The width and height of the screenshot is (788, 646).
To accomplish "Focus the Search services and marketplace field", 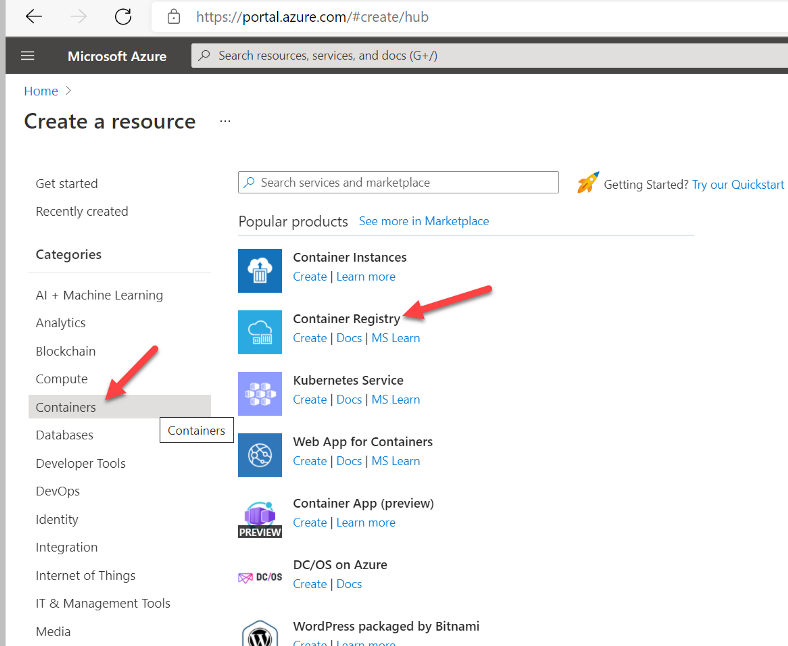I will pyautogui.click(x=400, y=183).
